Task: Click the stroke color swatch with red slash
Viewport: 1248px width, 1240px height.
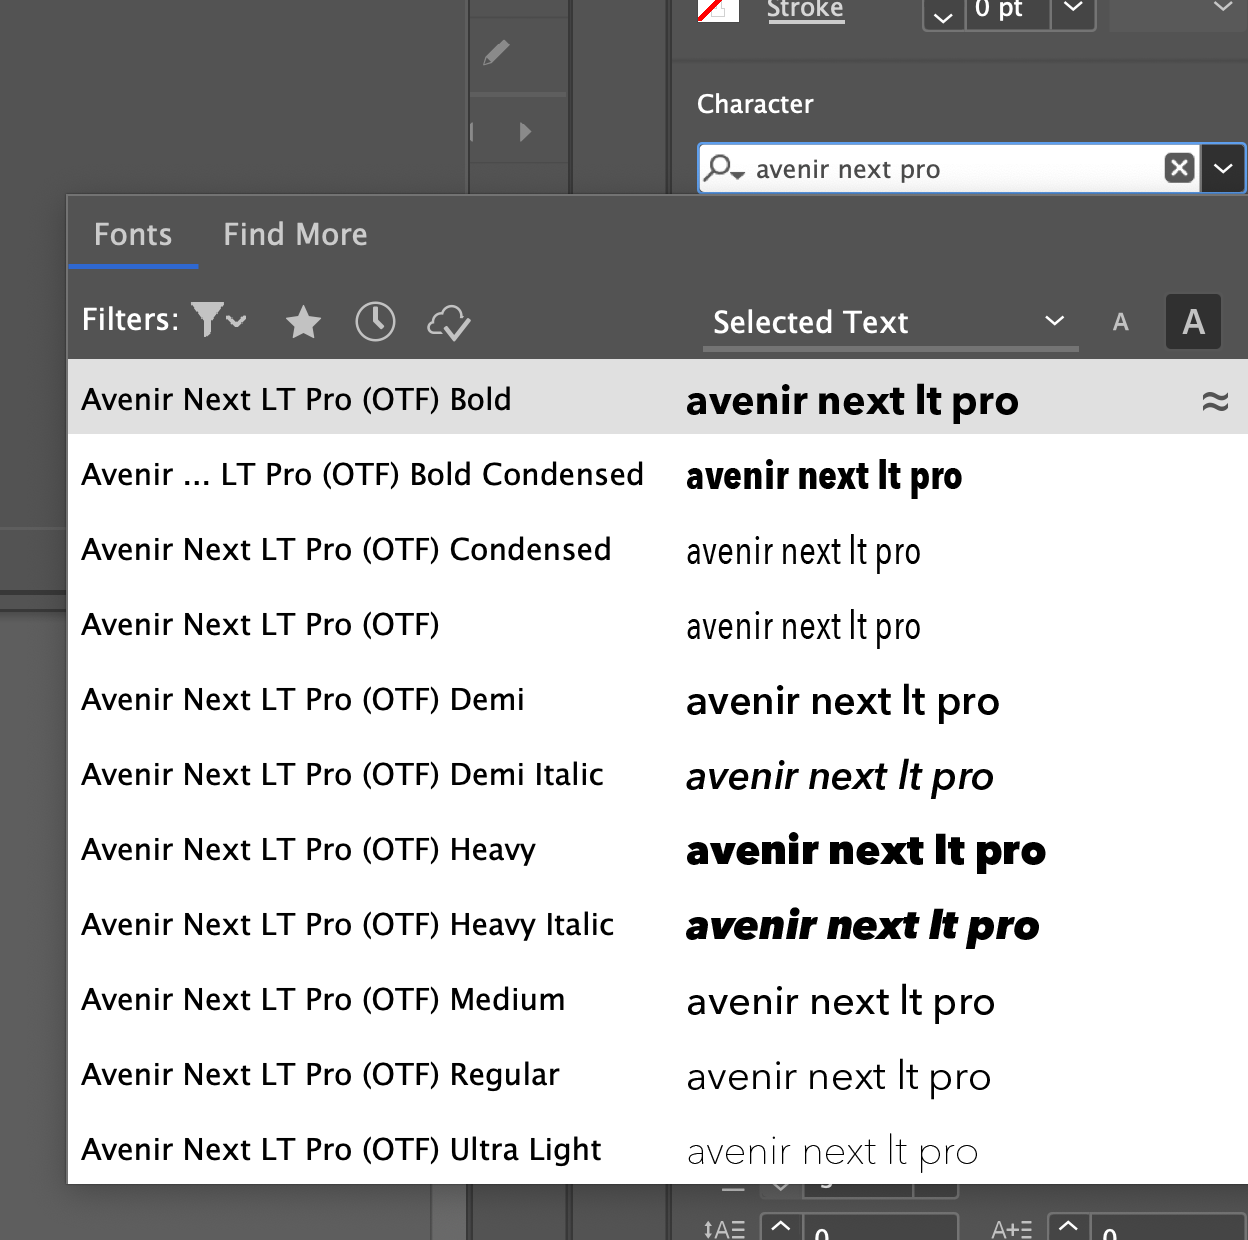Action: (716, 10)
